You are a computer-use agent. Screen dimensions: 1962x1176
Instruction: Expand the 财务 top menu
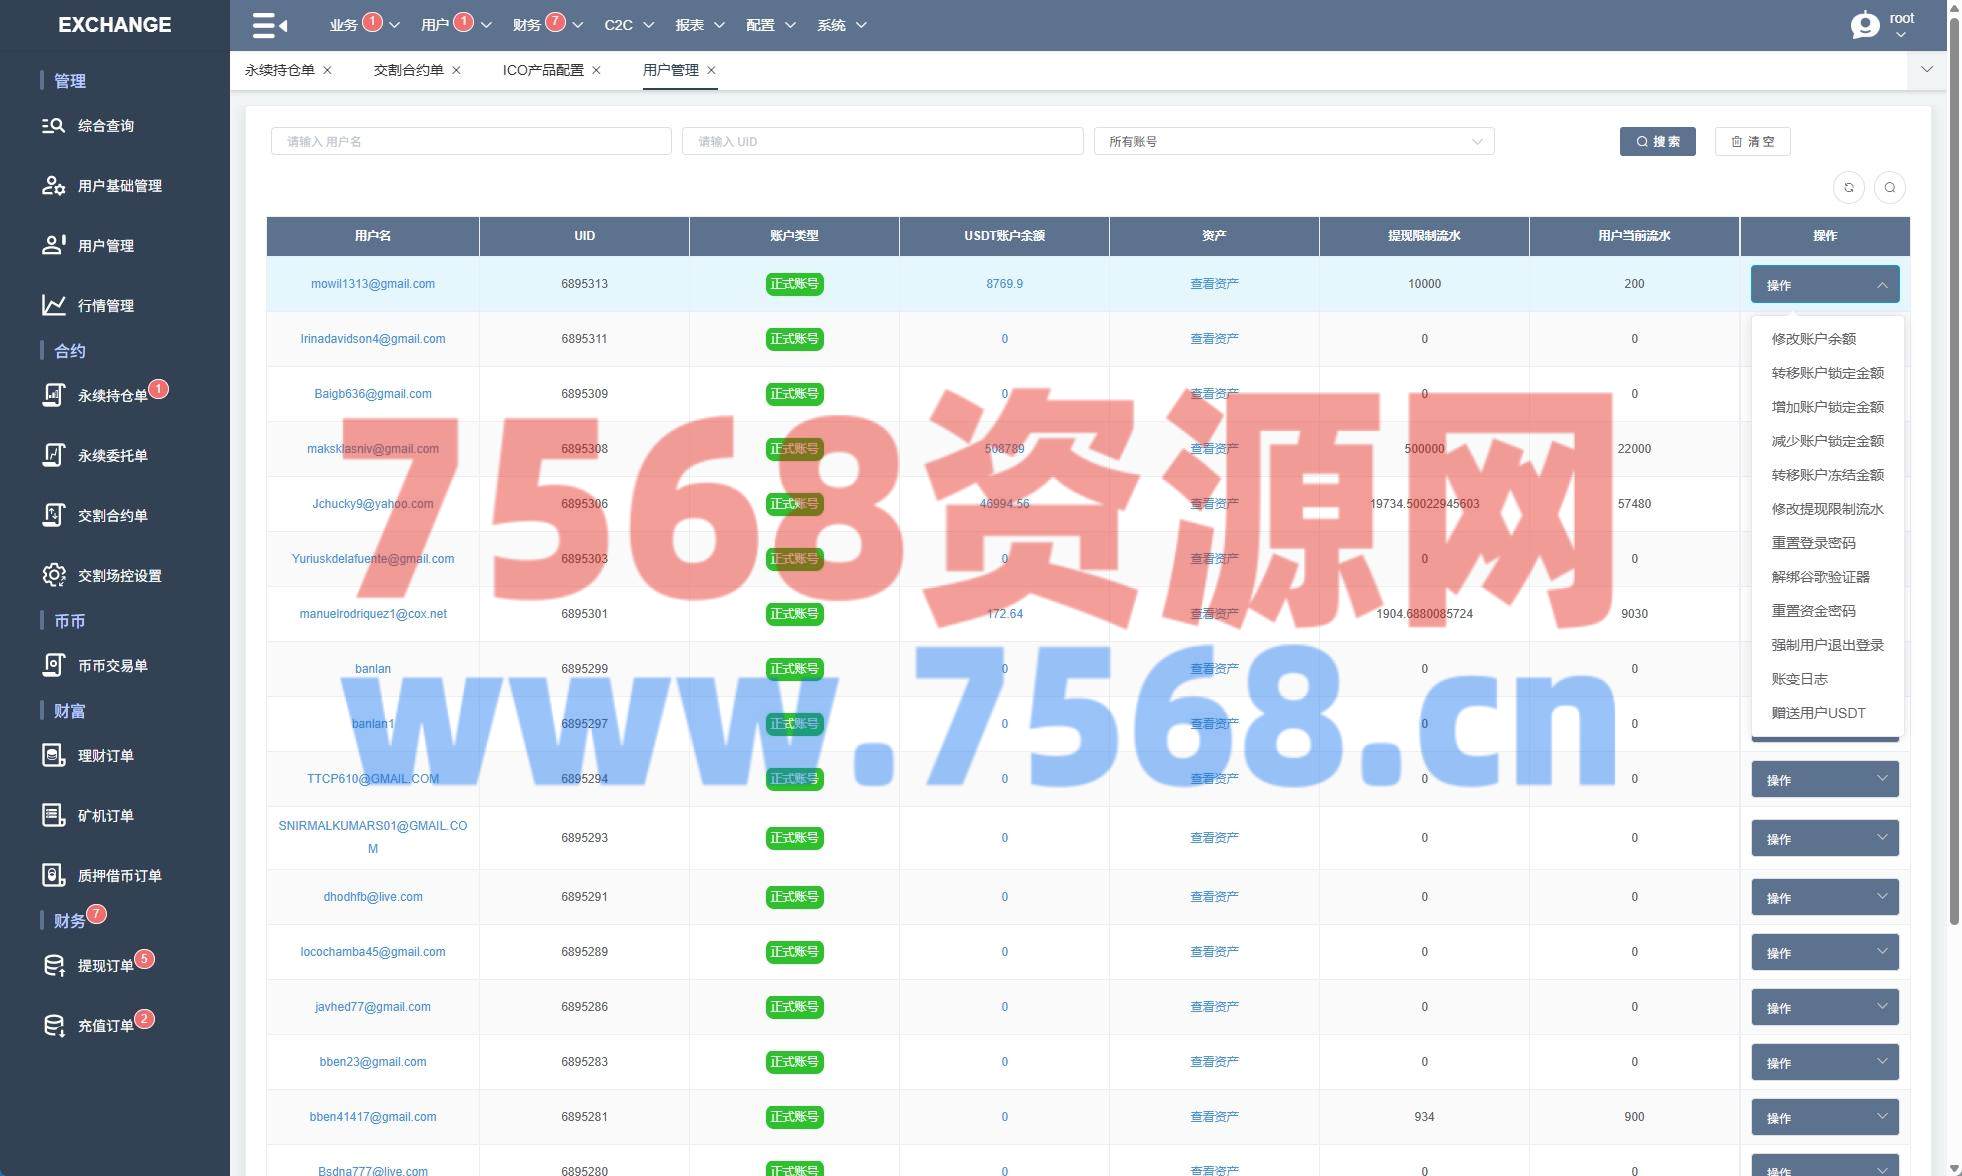click(539, 25)
